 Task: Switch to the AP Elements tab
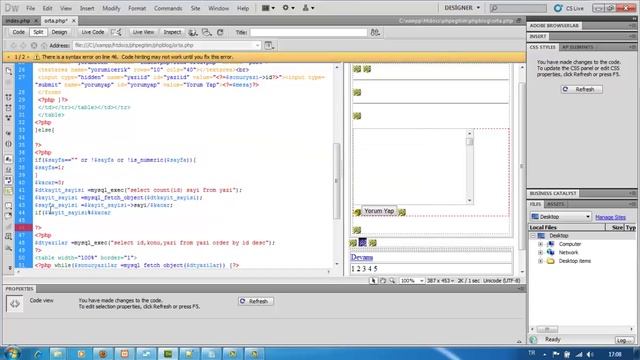click(578, 47)
